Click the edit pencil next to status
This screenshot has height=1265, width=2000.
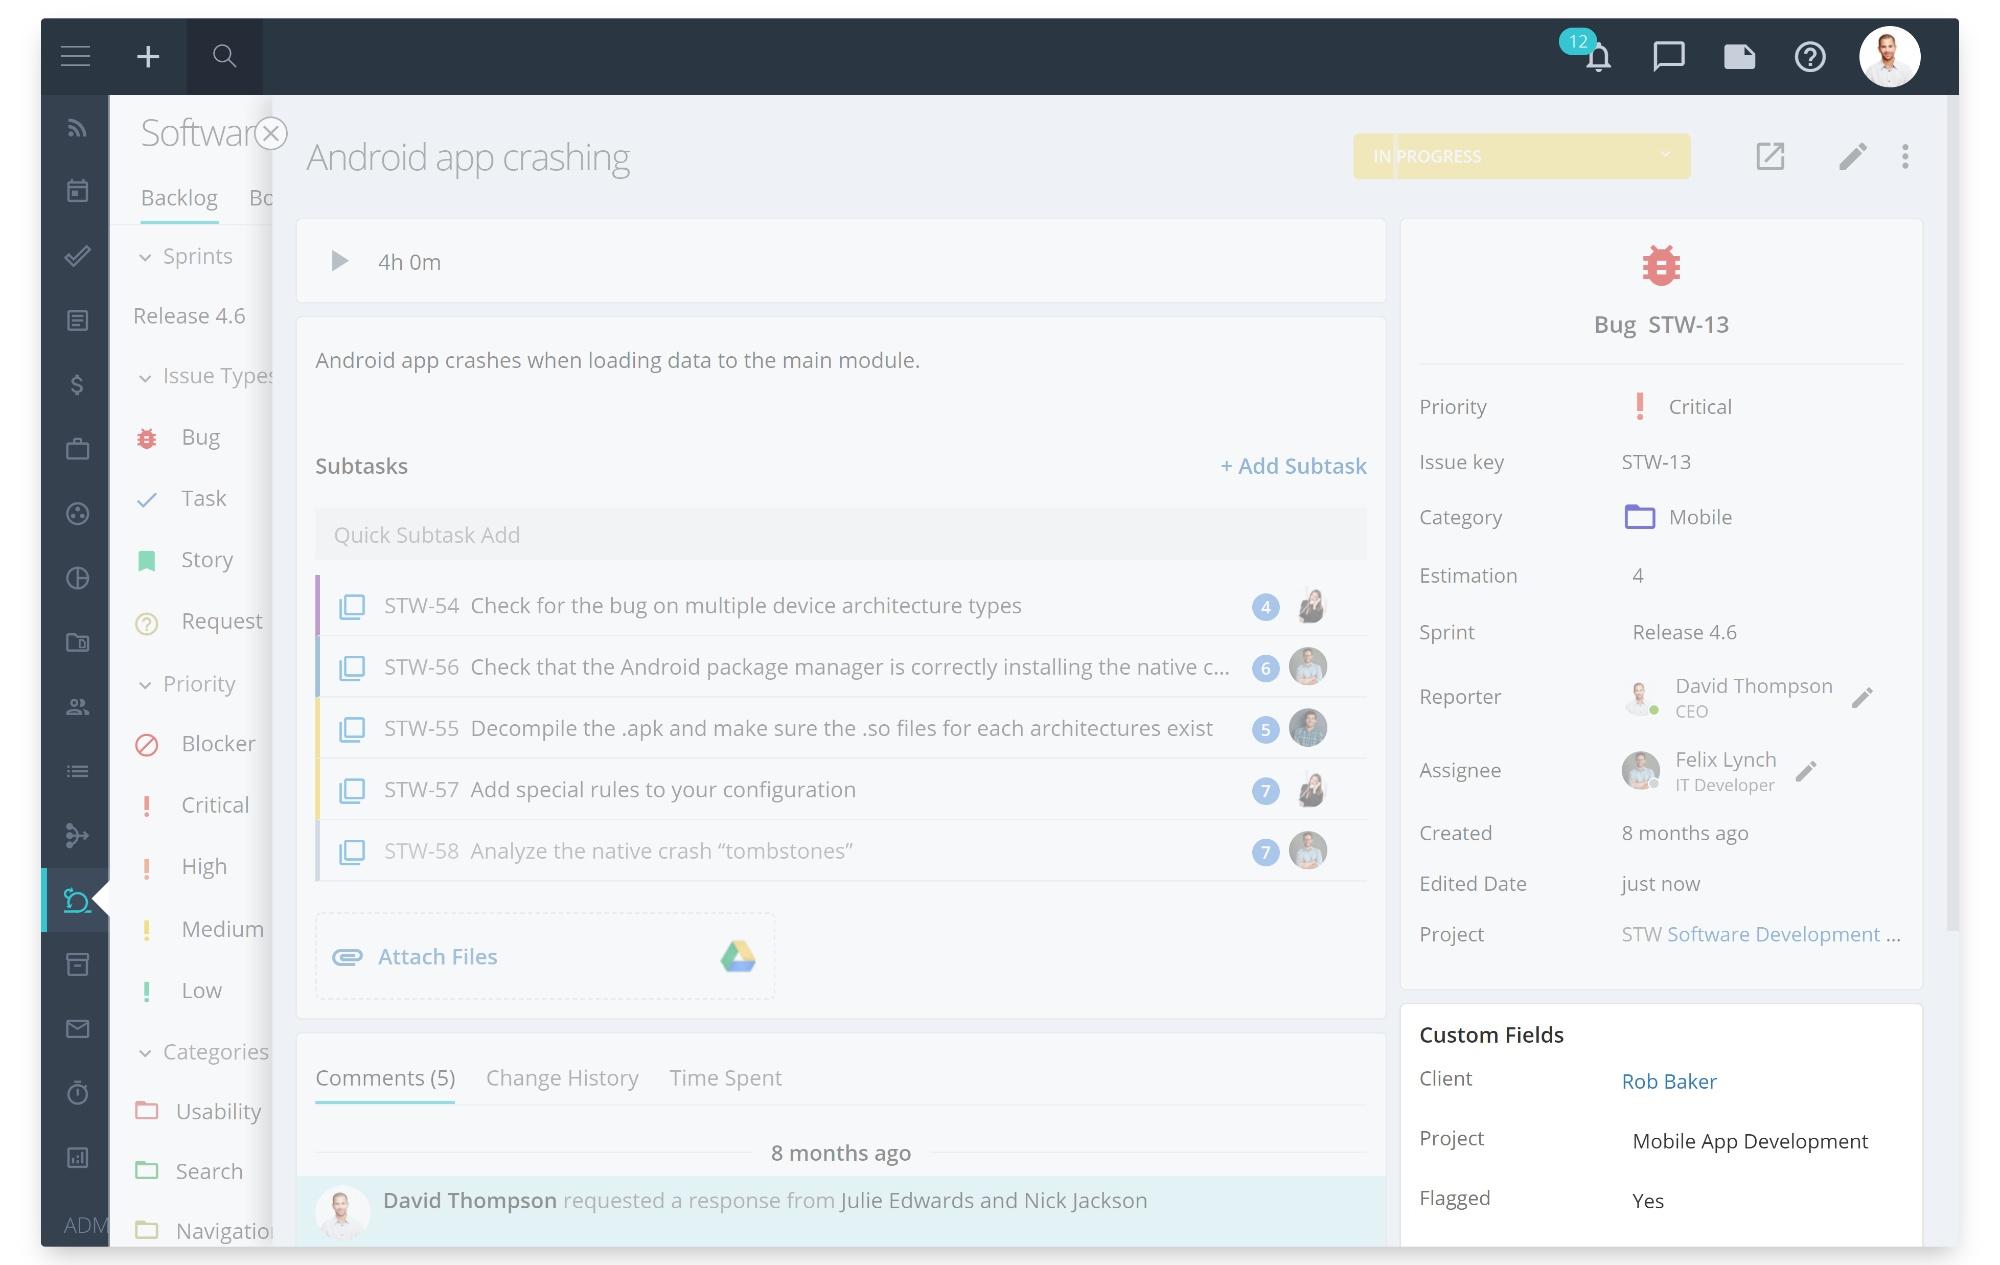click(x=1852, y=156)
